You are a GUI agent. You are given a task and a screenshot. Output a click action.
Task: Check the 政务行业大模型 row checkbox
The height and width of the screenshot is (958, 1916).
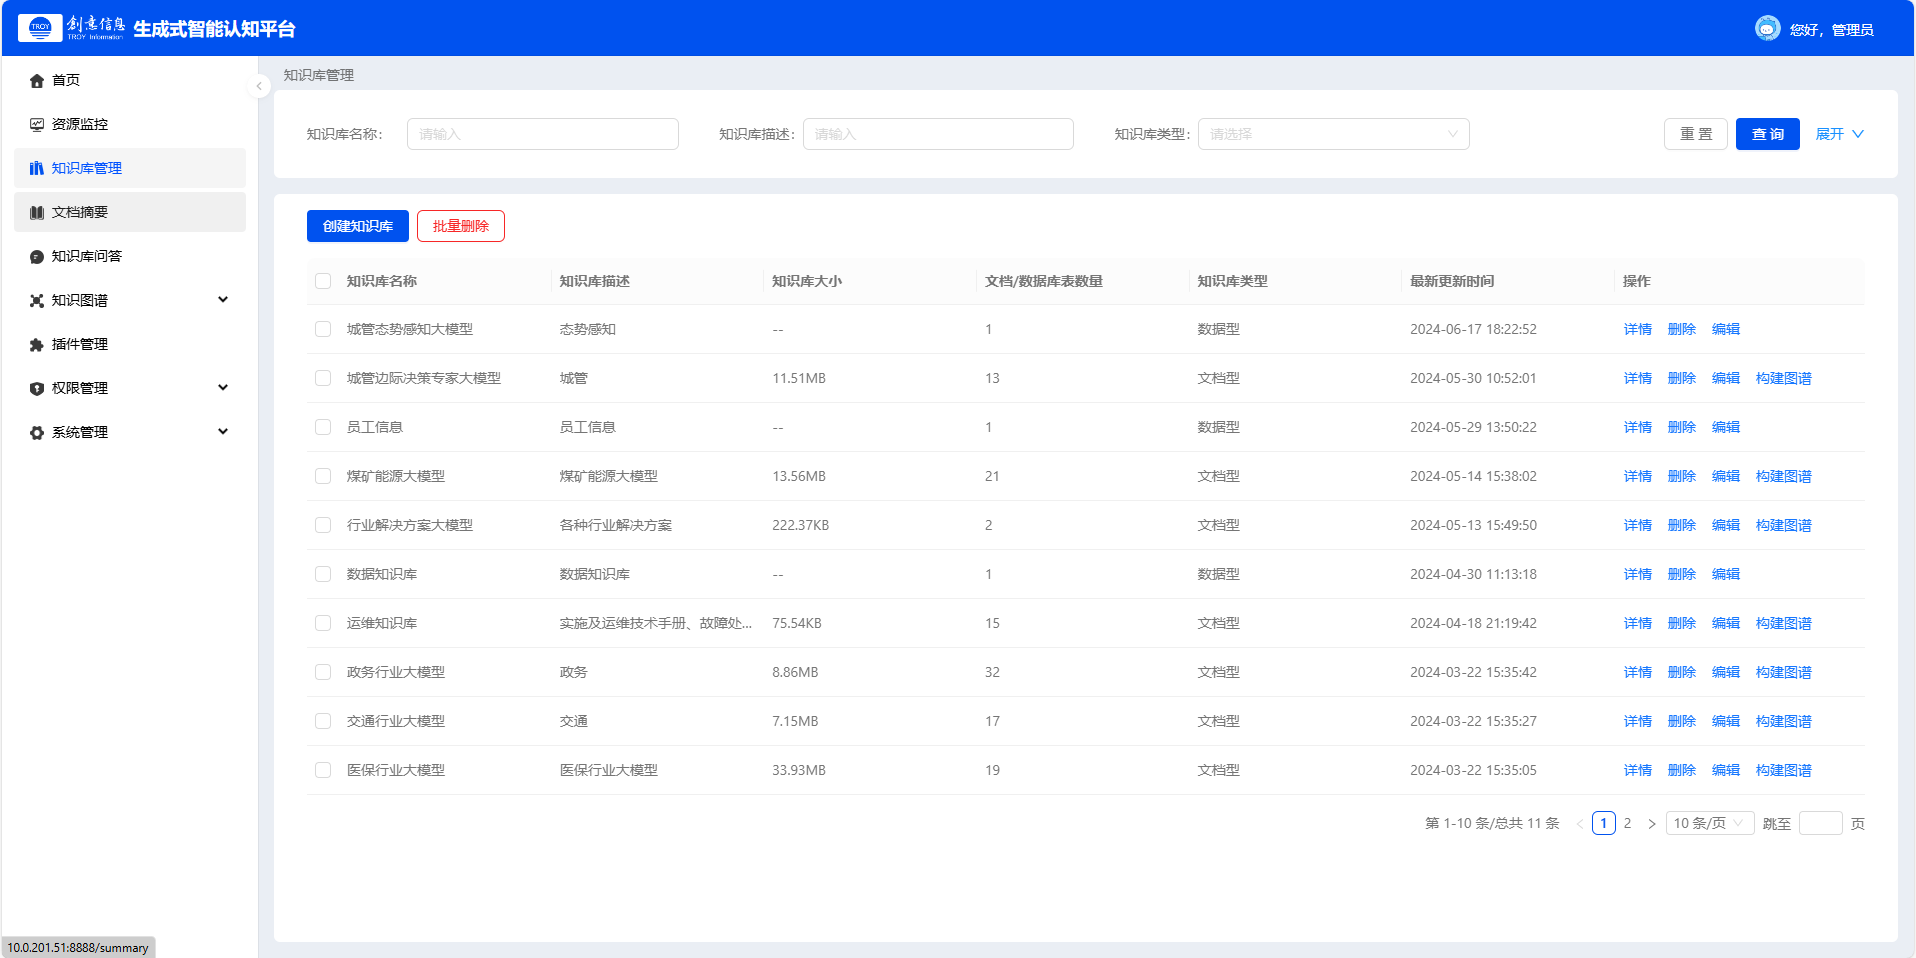click(323, 672)
